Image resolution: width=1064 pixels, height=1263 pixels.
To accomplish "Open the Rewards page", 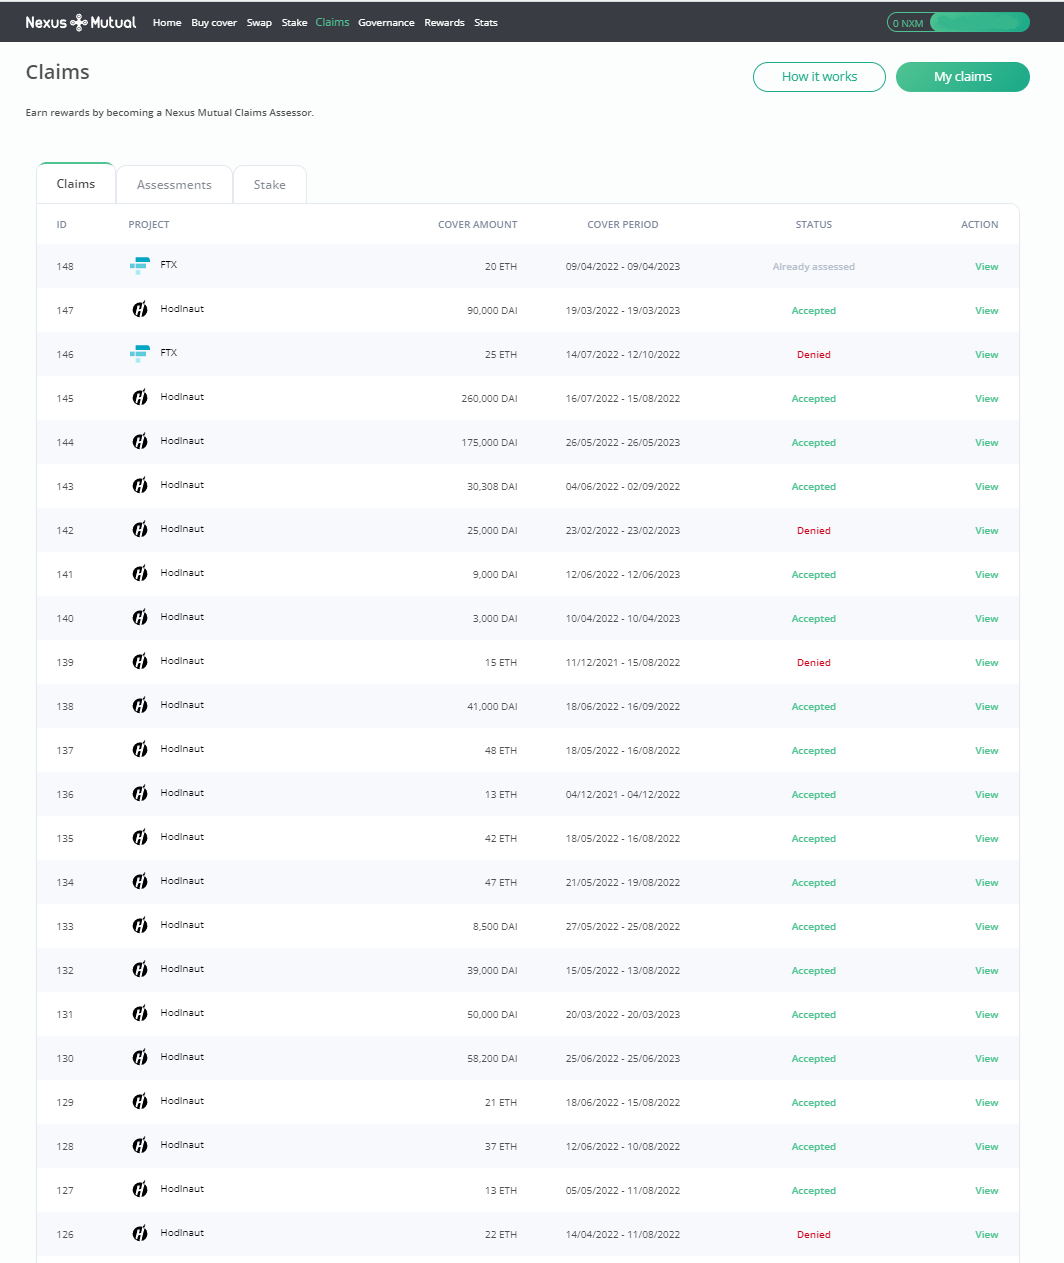I will tap(444, 22).
